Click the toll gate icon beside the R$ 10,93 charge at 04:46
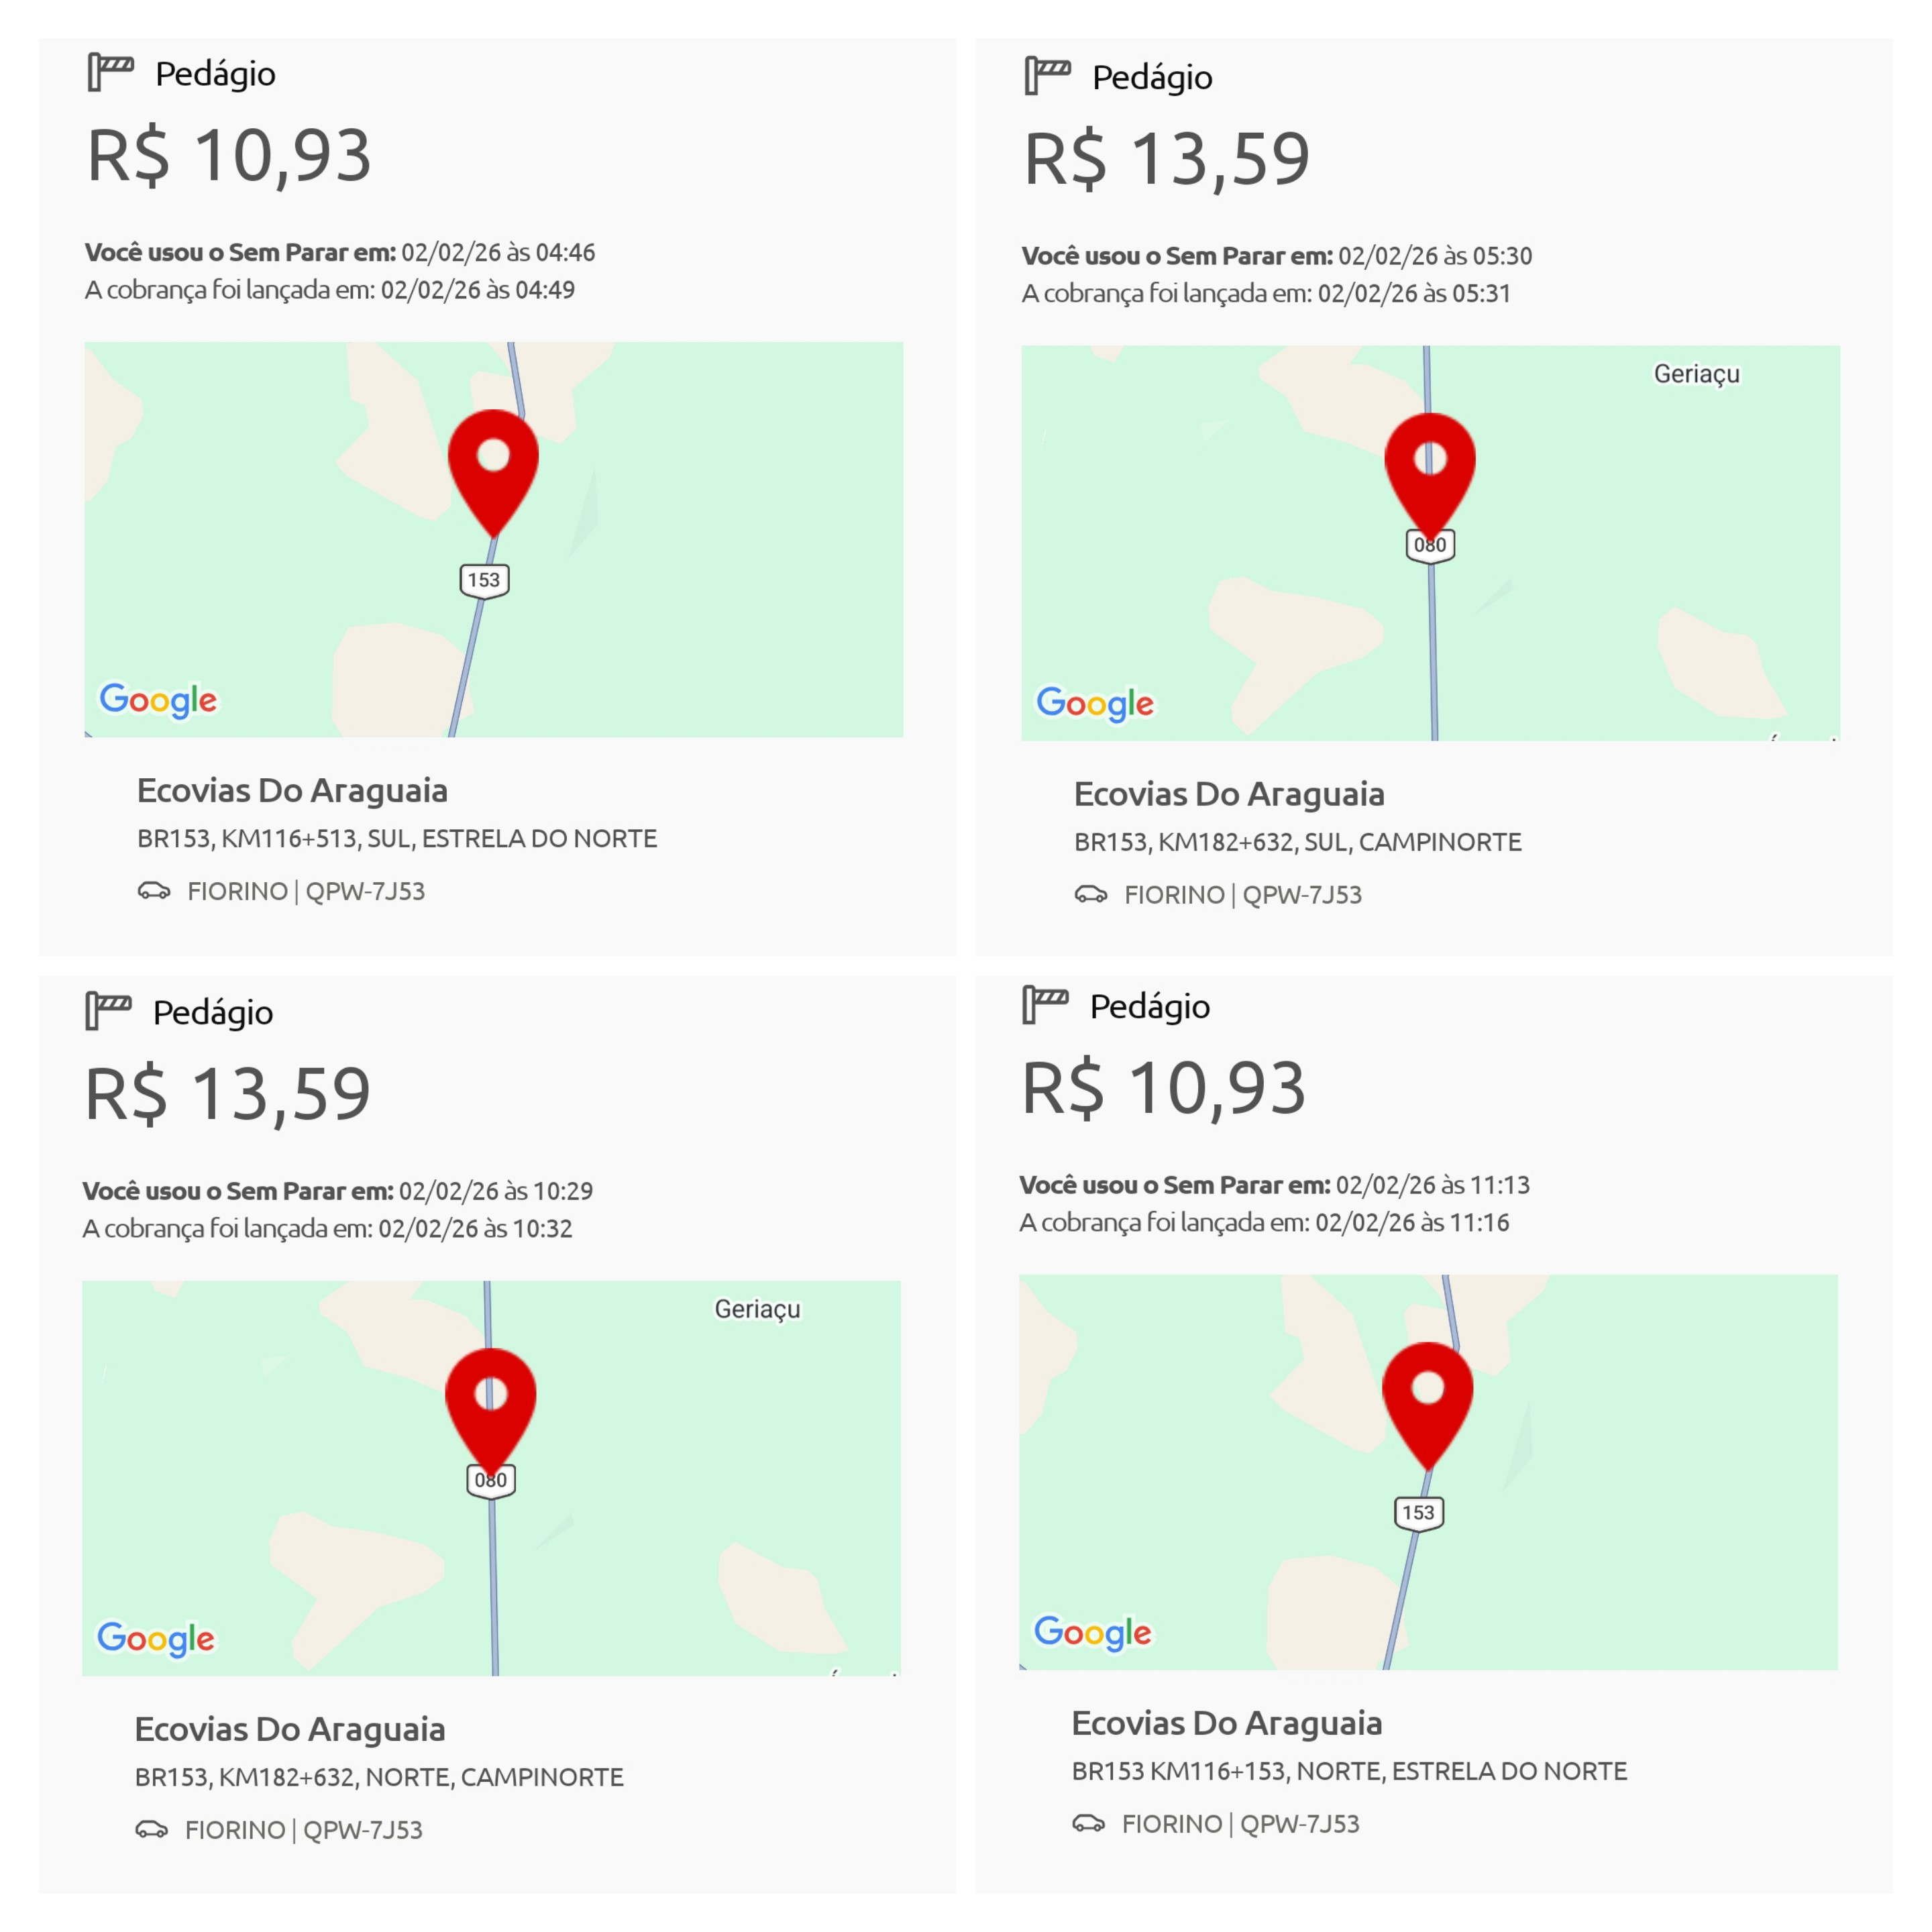 110,72
